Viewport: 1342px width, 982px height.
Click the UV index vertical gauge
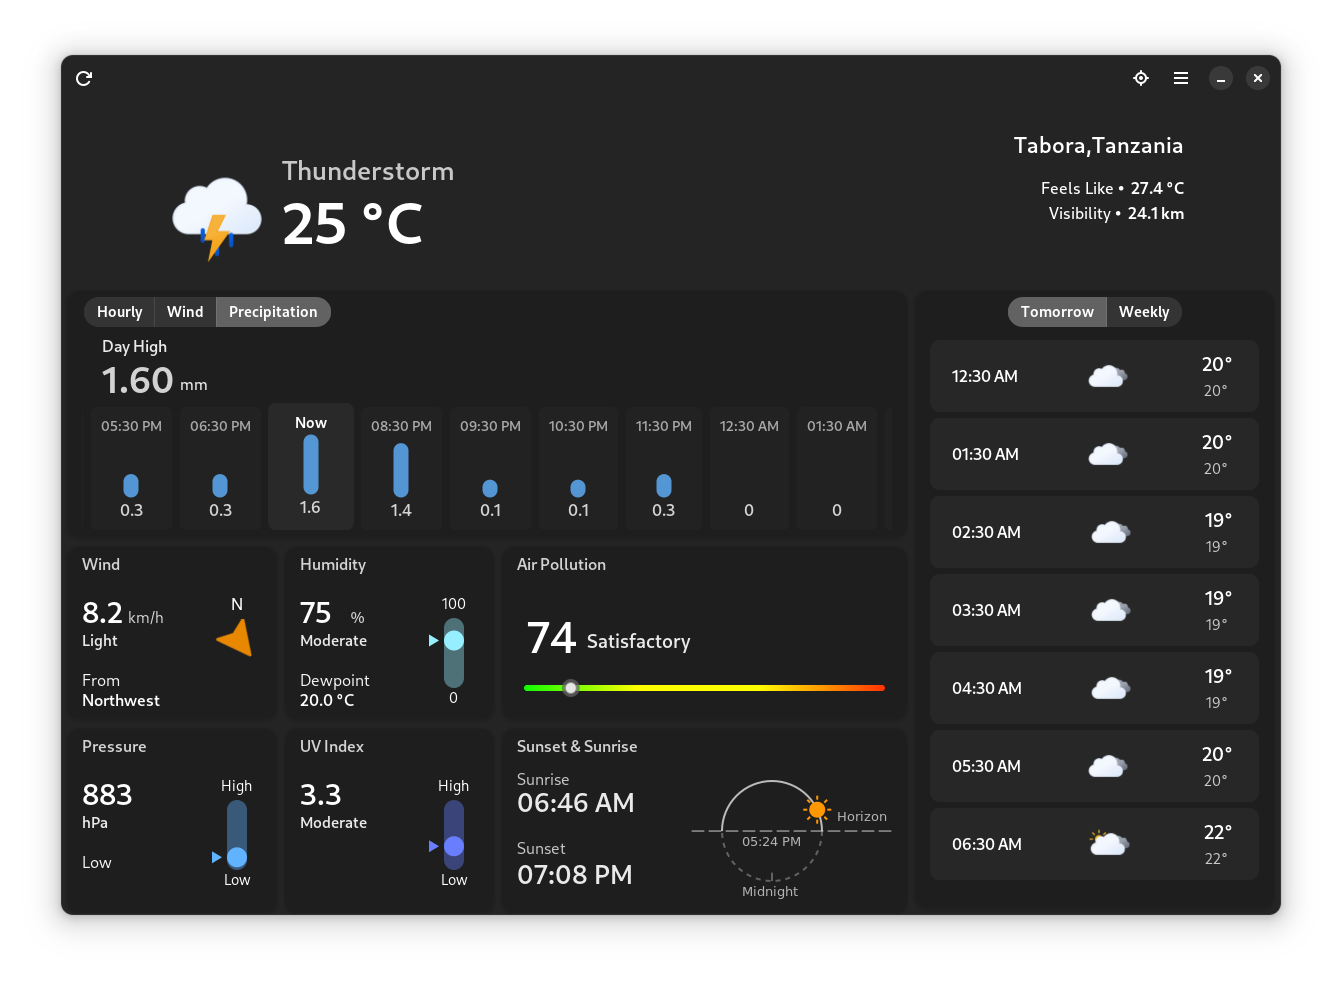(x=454, y=833)
